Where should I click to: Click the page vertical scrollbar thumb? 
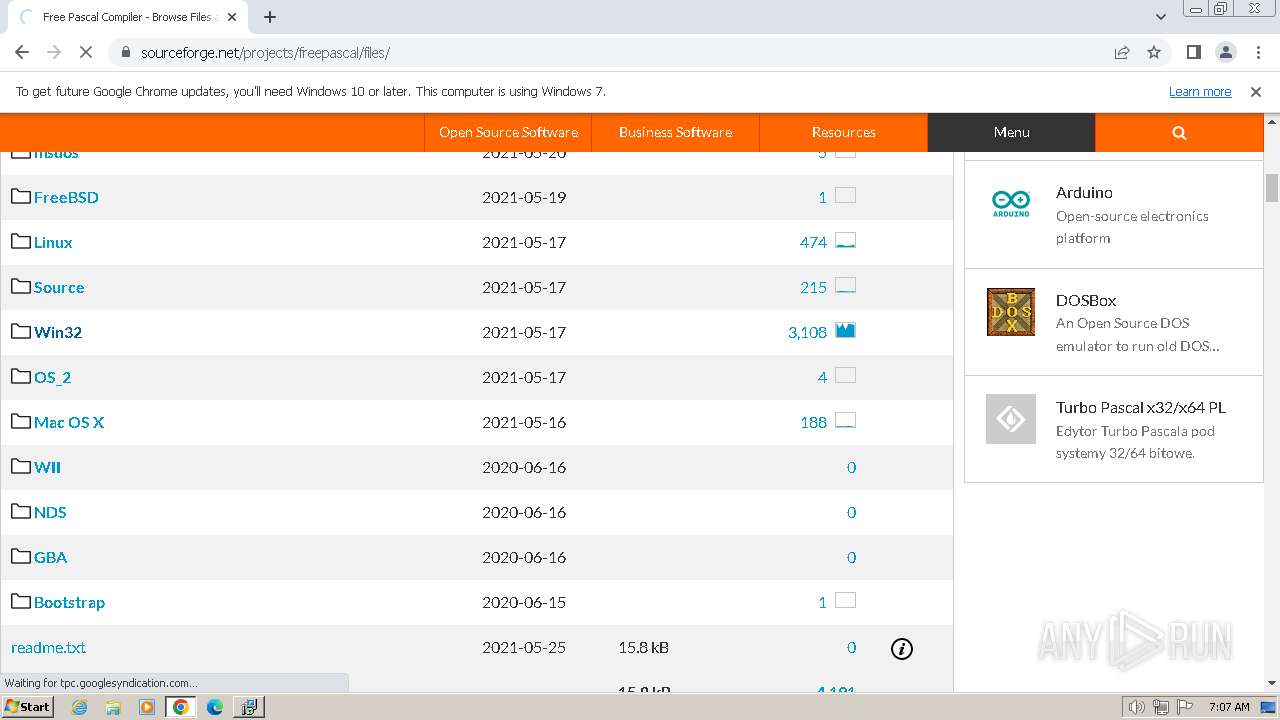click(1272, 187)
